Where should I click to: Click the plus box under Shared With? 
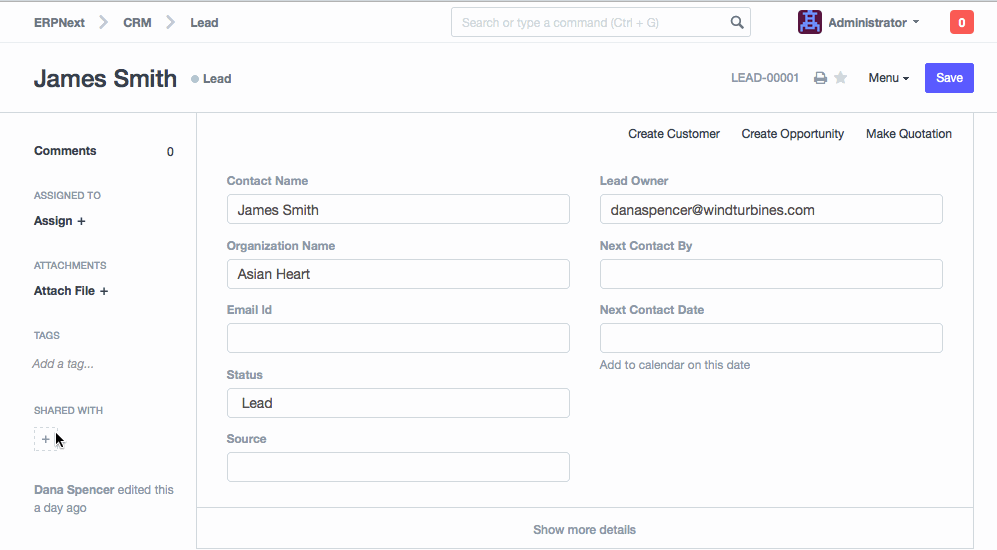point(45,439)
